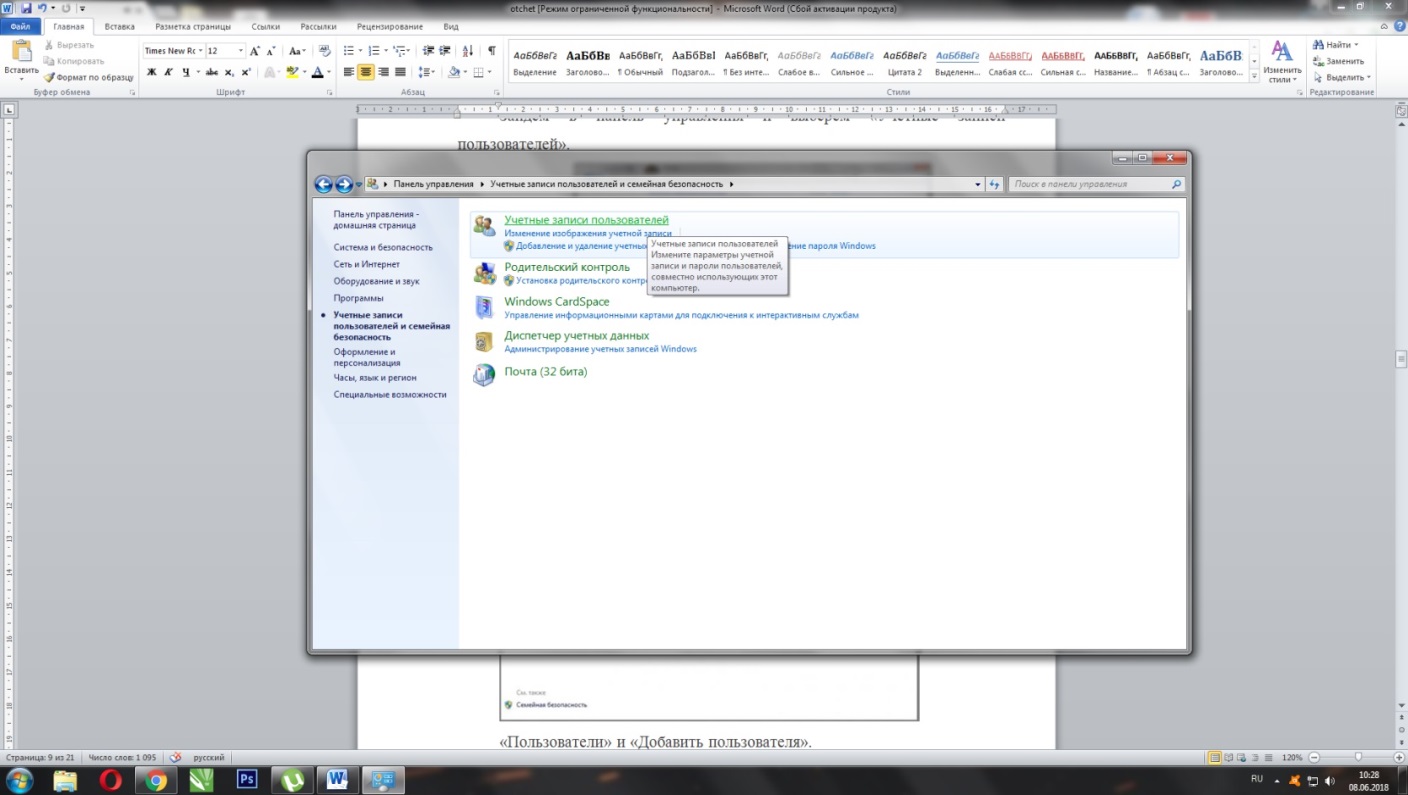The width and height of the screenshot is (1408, 795).
Task: Click the shrink font (small A) icon
Action: tap(271, 50)
